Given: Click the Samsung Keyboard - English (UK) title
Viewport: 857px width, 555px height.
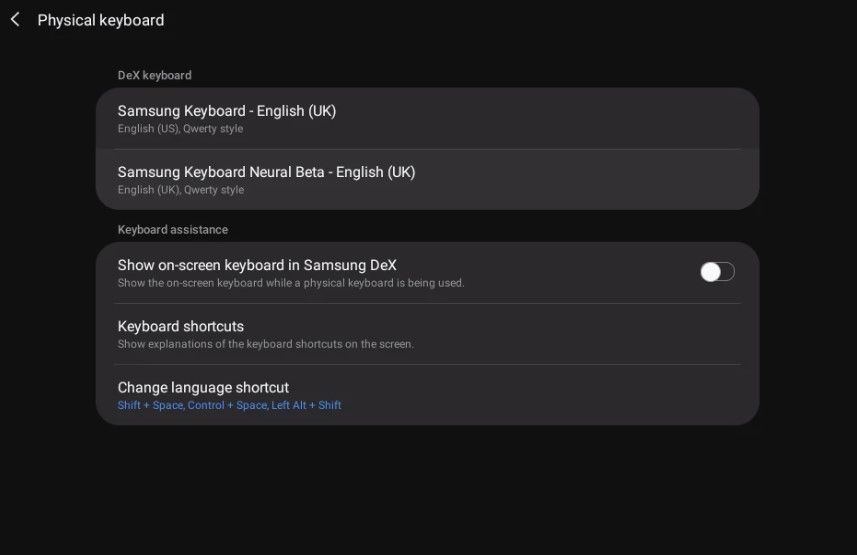Looking at the screenshot, I should click(x=227, y=111).
